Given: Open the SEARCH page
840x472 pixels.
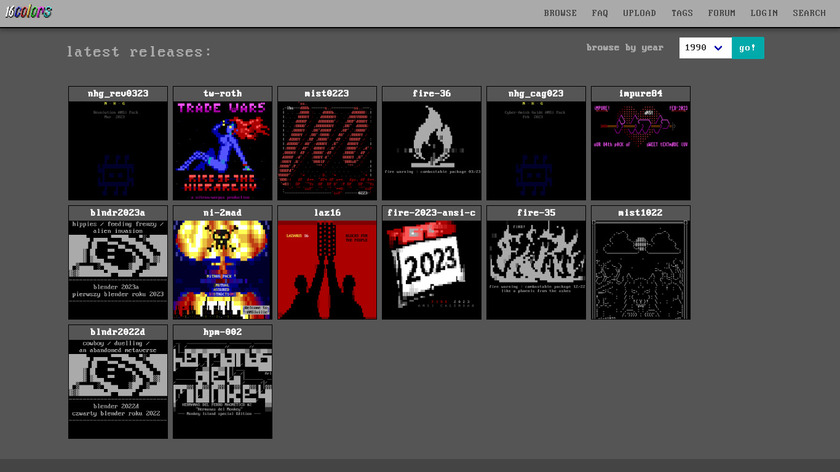Looking at the screenshot, I should [x=809, y=13].
